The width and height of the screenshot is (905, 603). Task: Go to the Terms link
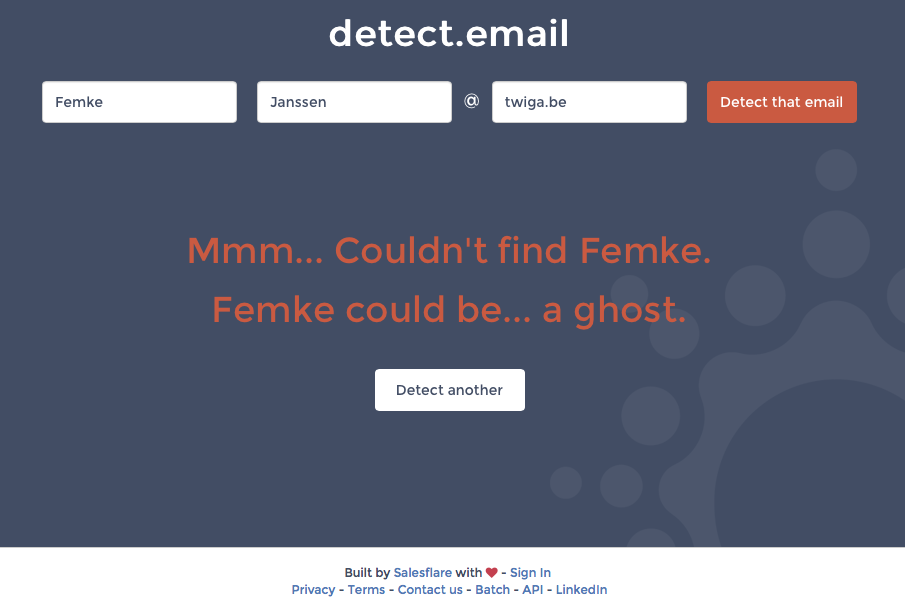pyautogui.click(x=366, y=590)
